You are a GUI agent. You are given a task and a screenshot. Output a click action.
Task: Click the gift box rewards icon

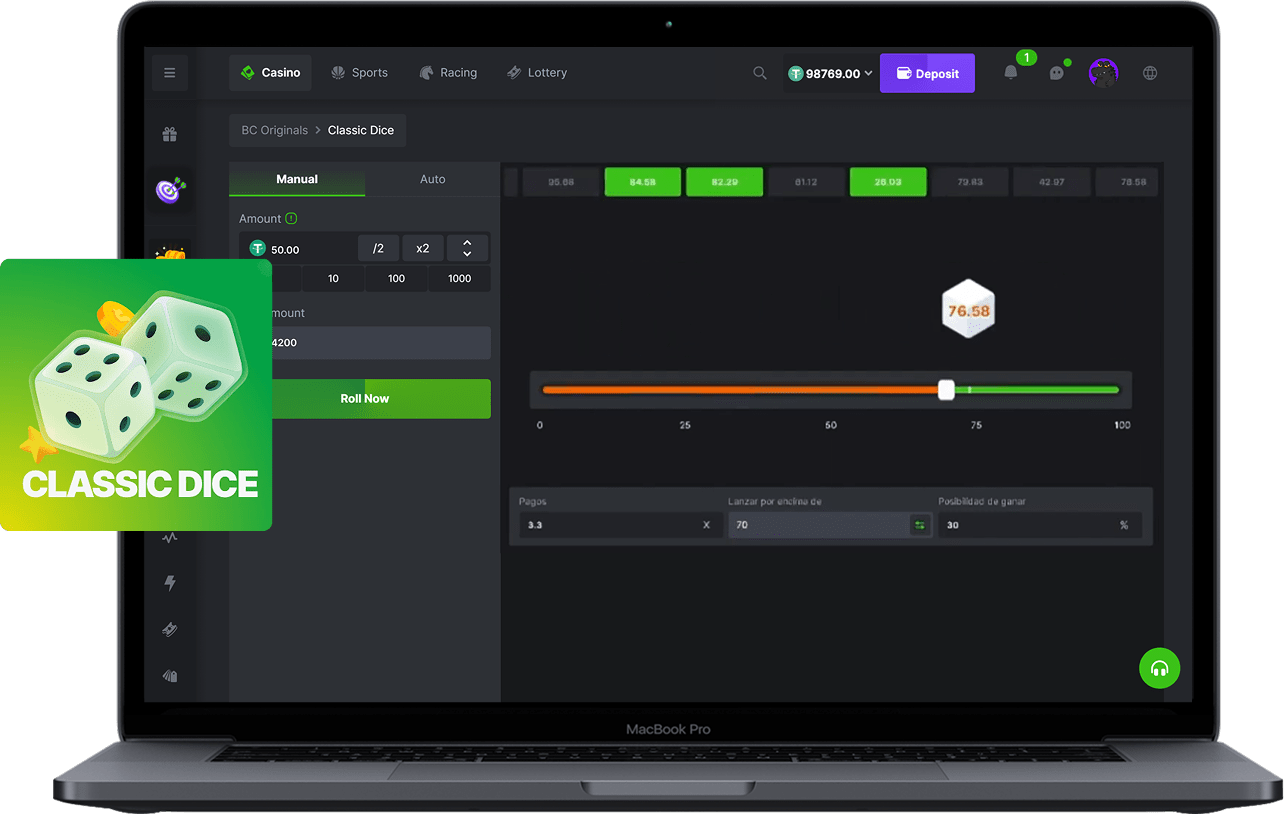pos(170,134)
